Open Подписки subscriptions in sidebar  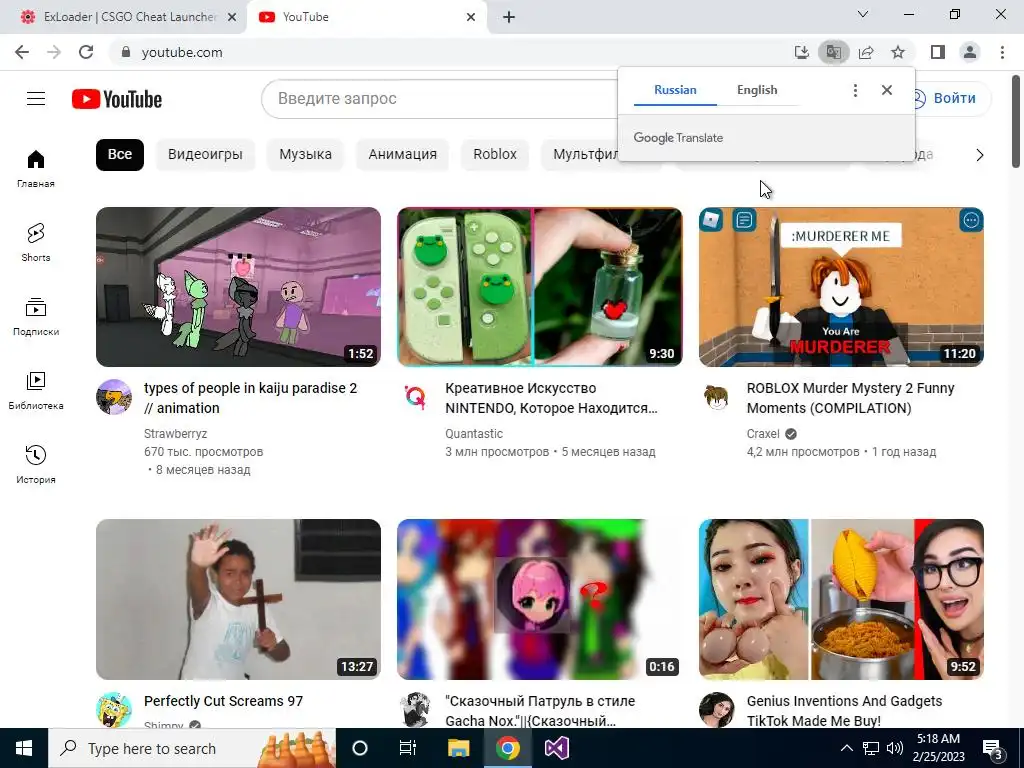pos(36,317)
